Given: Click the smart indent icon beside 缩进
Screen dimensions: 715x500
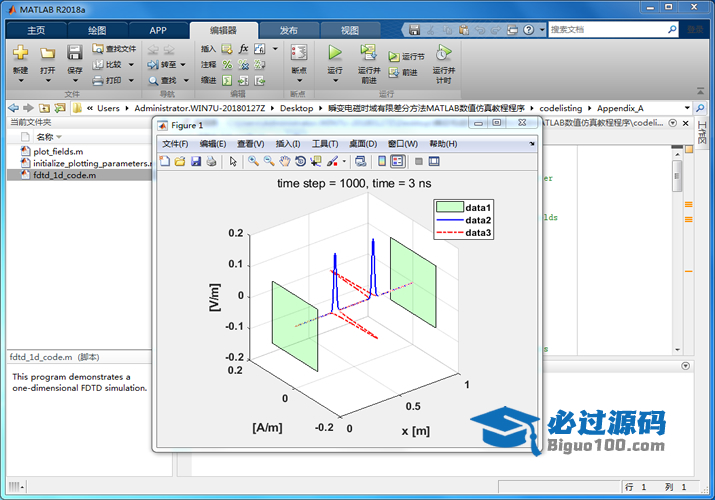Looking at the screenshot, I should click(x=227, y=81).
